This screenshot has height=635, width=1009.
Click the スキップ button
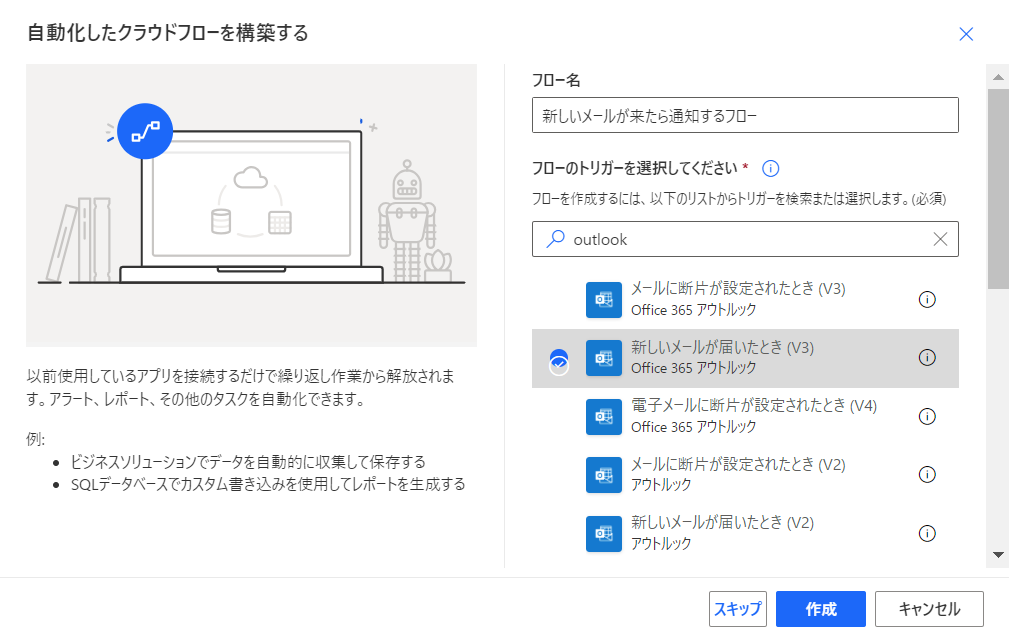pos(737,609)
